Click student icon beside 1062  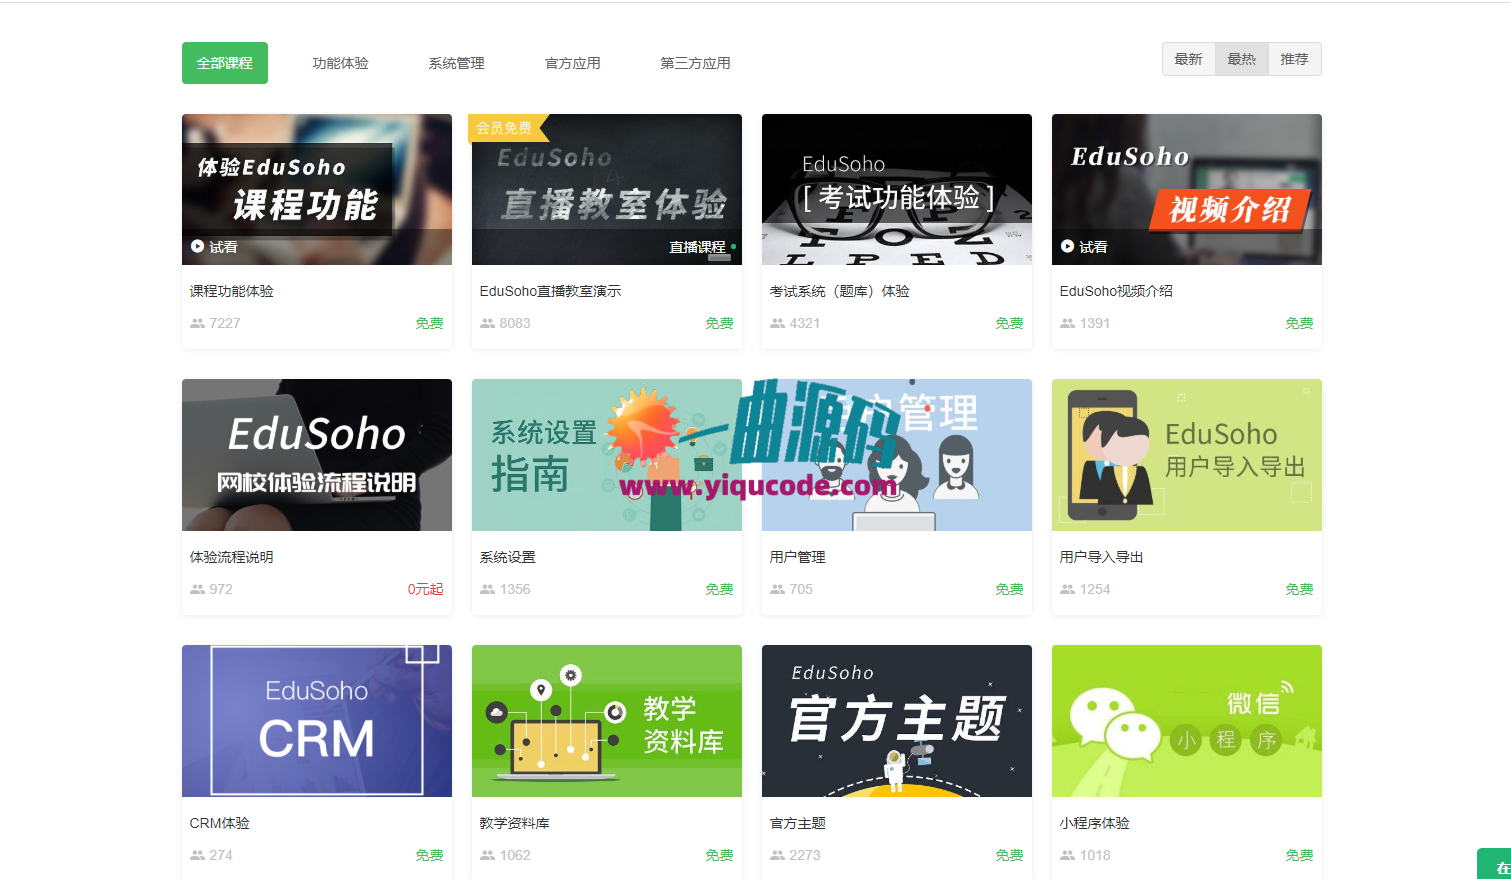pos(487,855)
